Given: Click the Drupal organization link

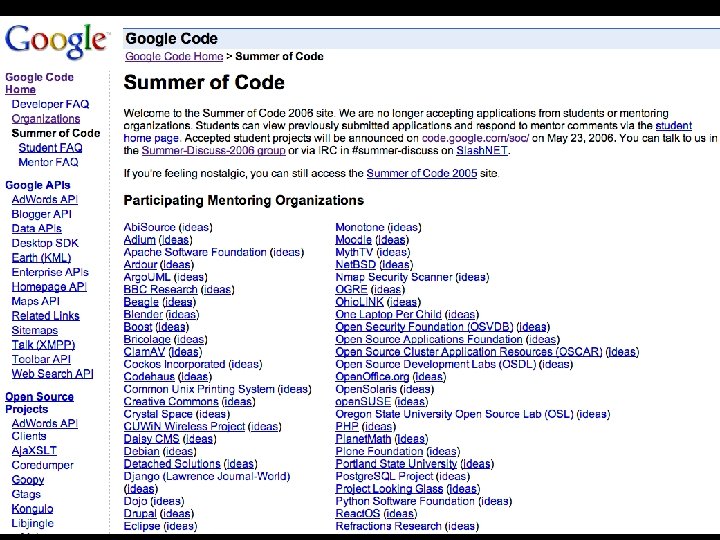Looking at the screenshot, I should click(141, 514).
